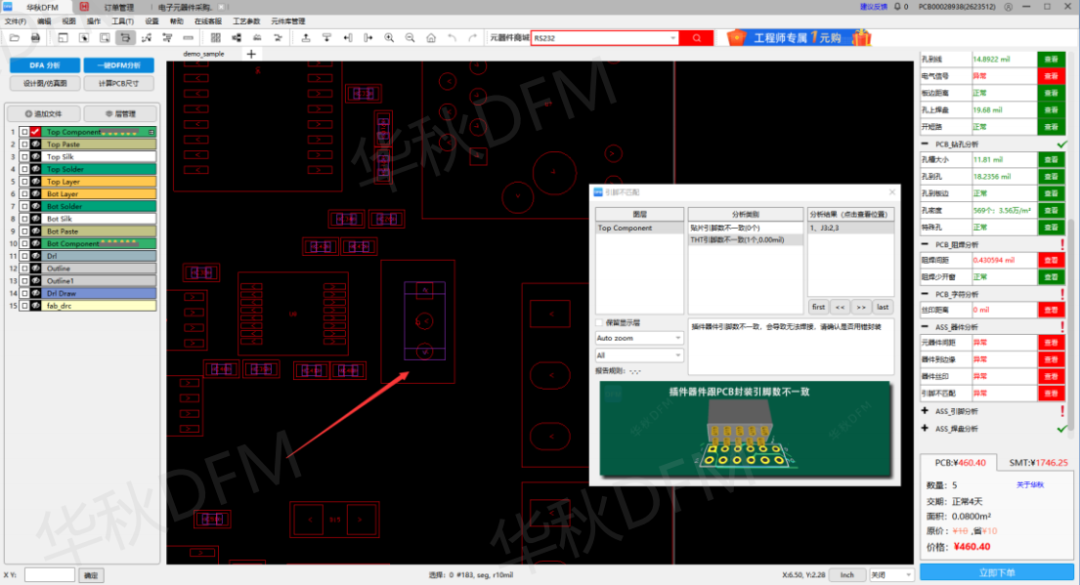1080x585 pixels.
Task: Click the zoom in magnifier icon
Action: (389, 38)
